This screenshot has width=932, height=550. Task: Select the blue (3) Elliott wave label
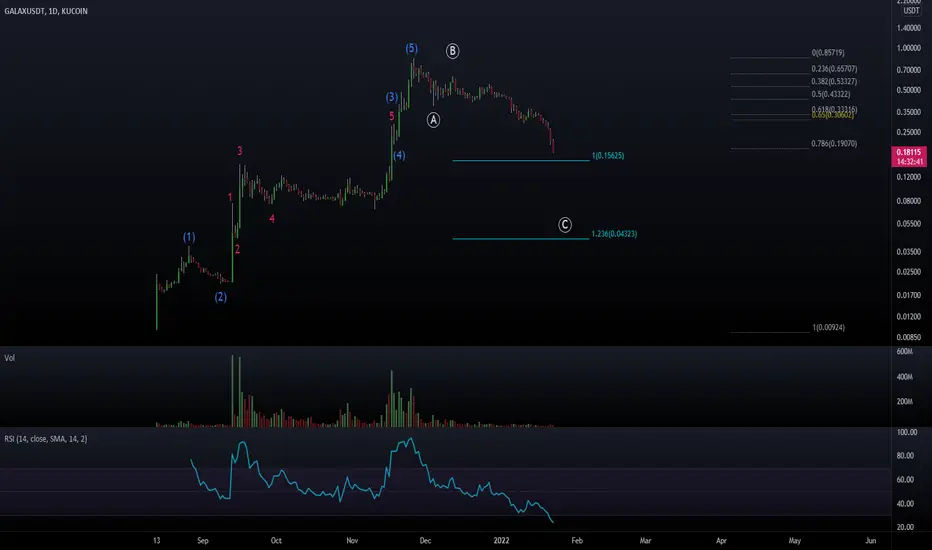pos(392,97)
